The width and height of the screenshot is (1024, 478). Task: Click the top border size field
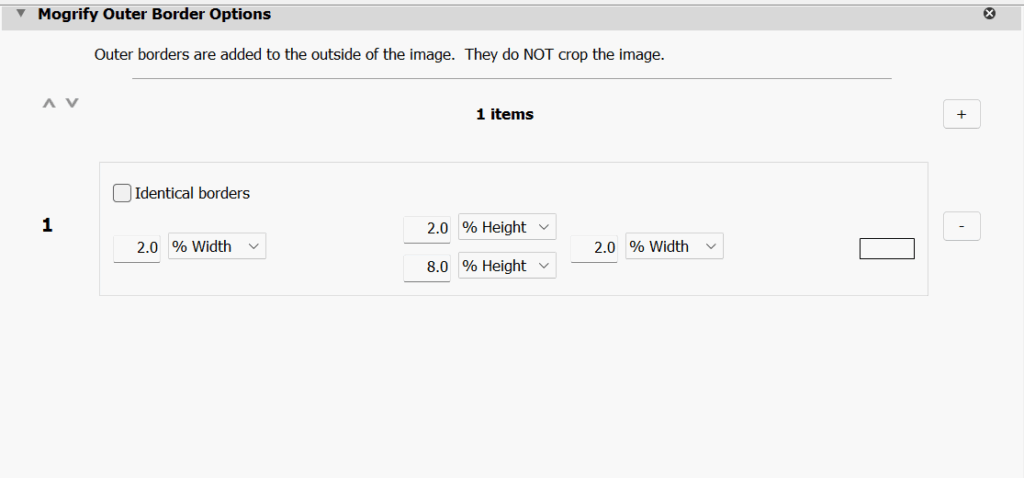pos(427,229)
